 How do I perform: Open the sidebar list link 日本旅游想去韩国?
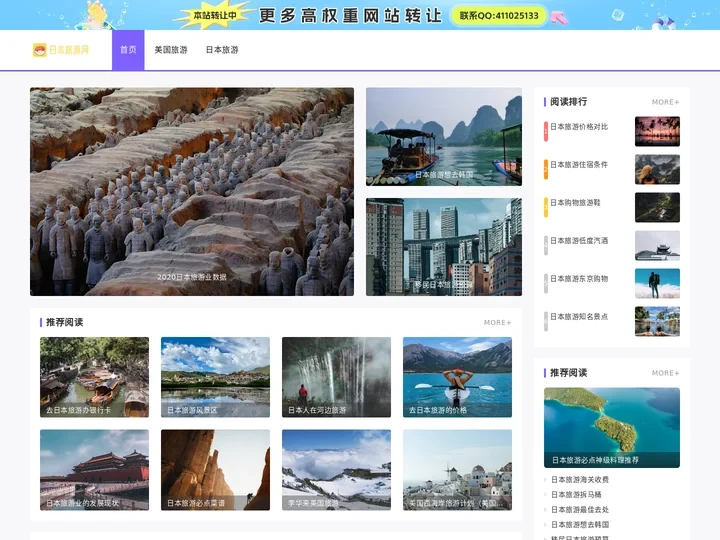(580, 525)
